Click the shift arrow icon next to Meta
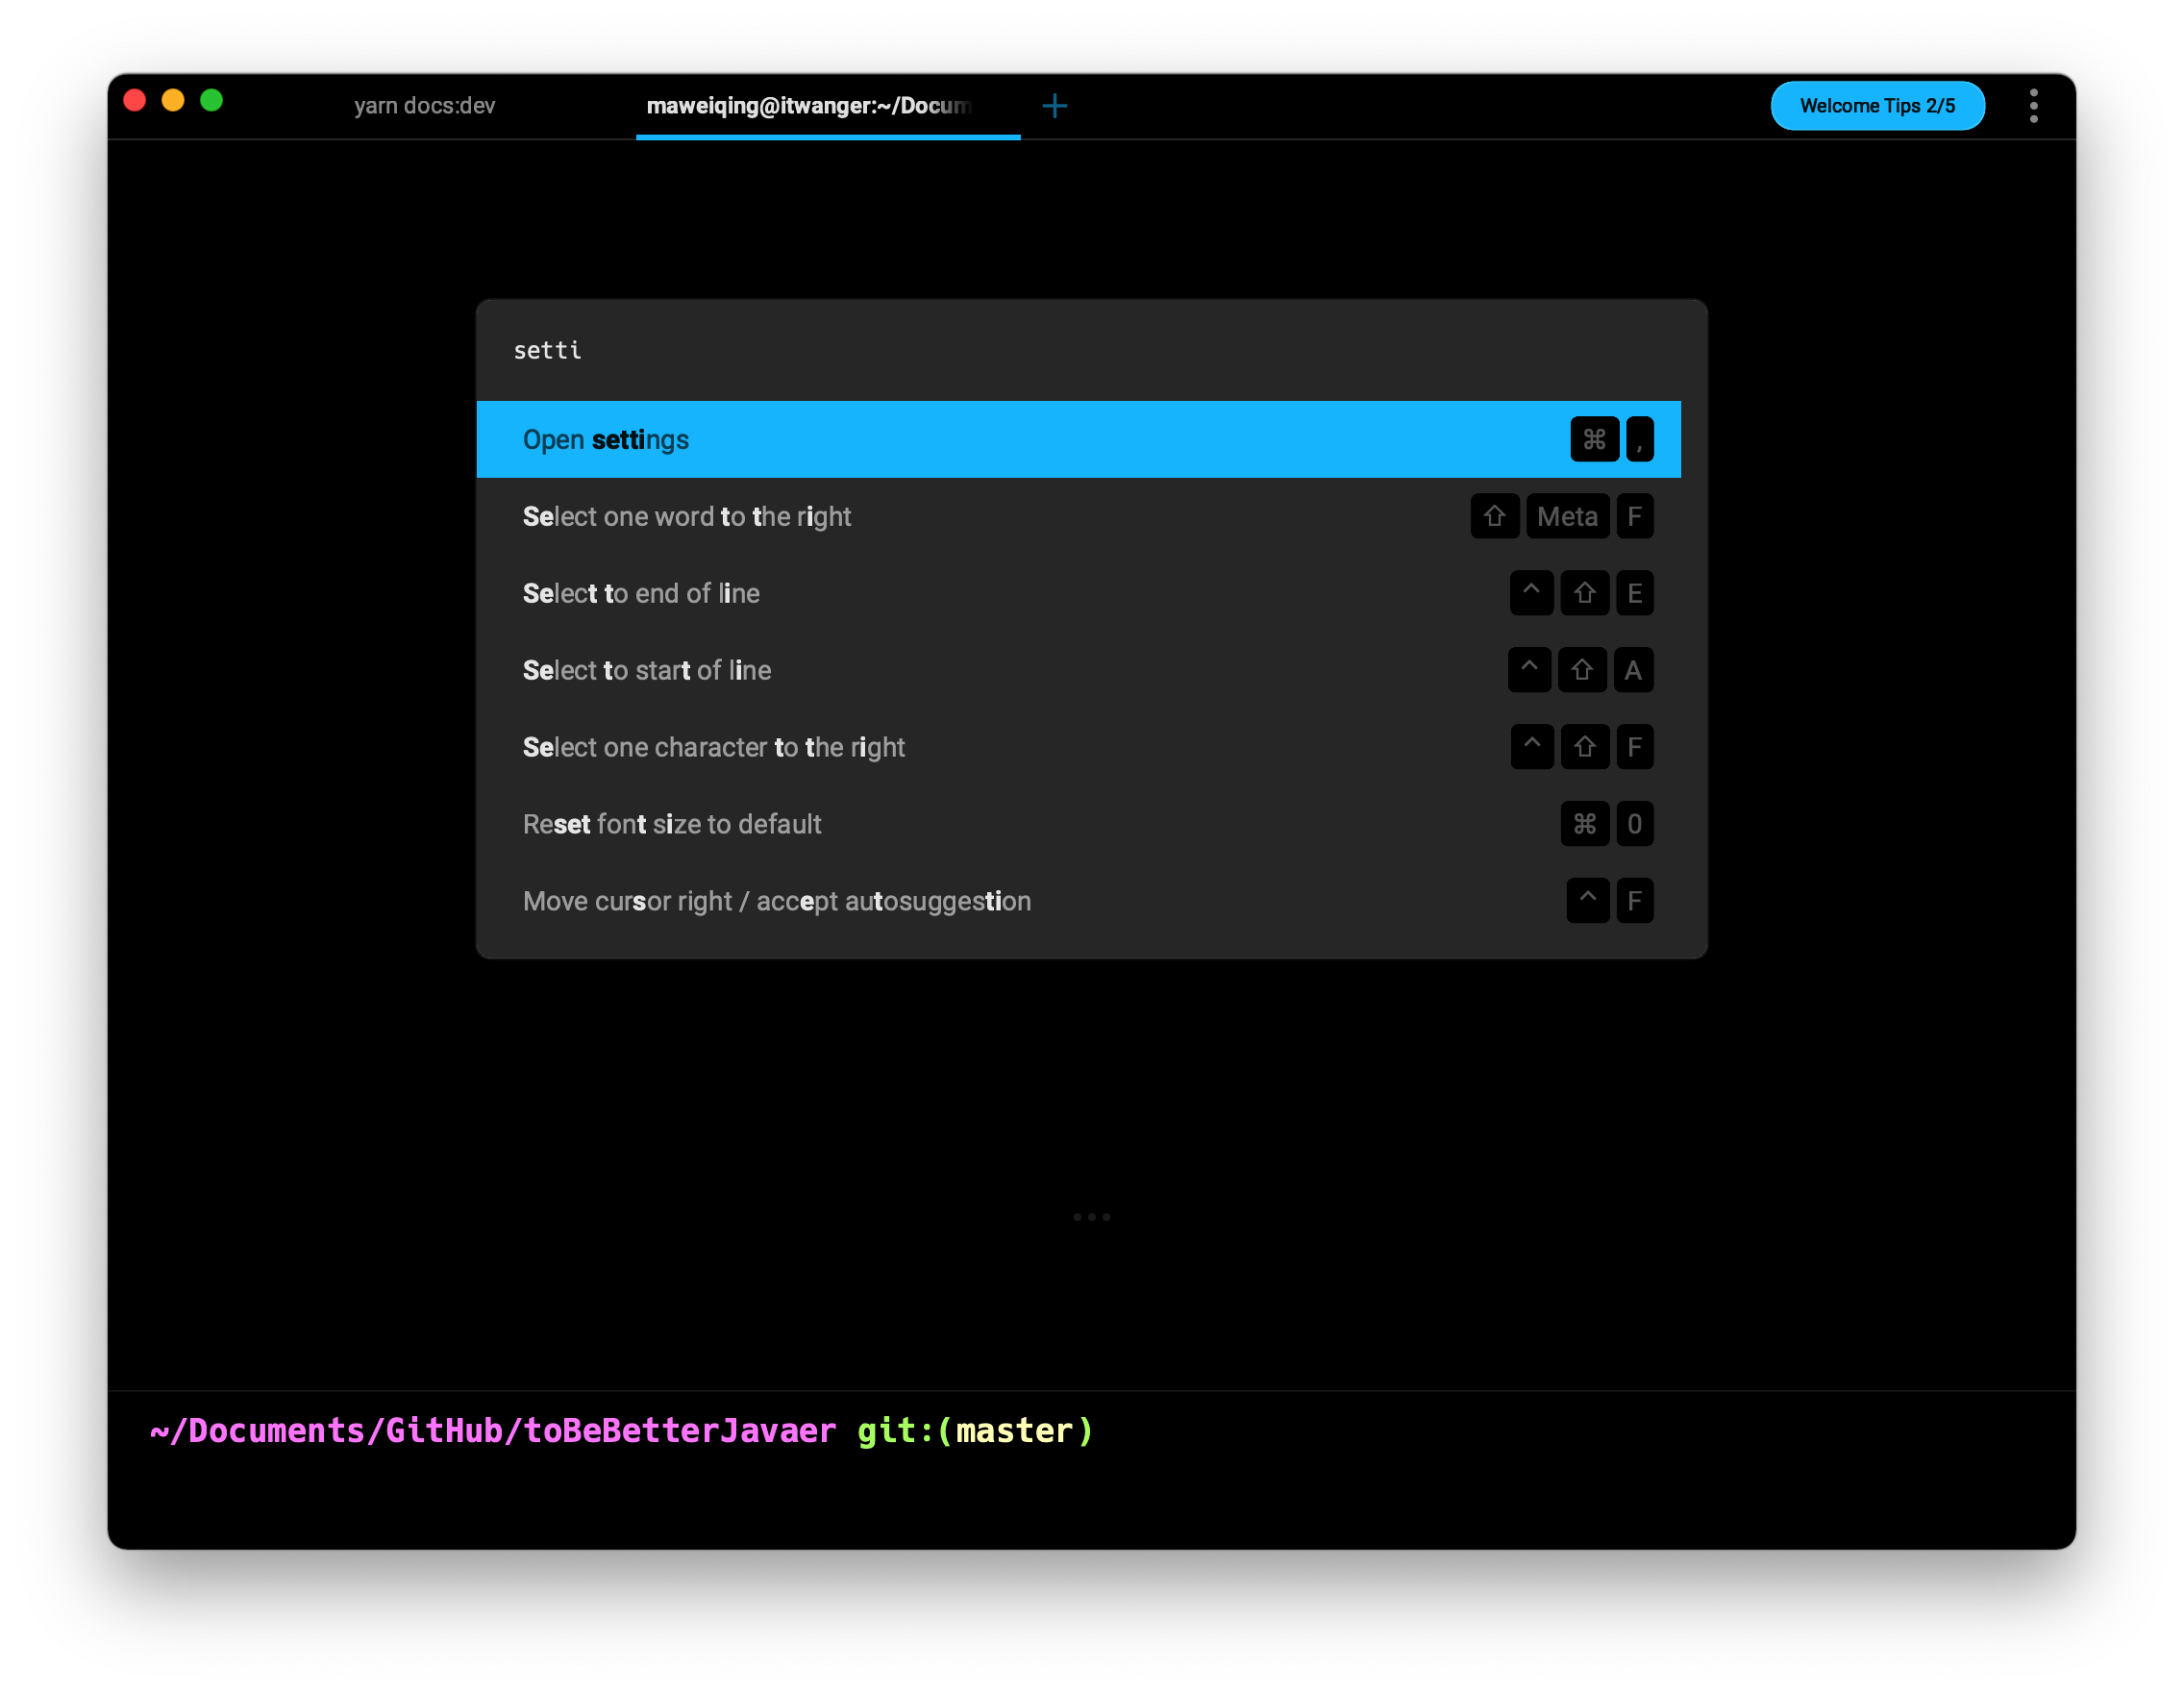This screenshot has height=1692, width=2184. click(1494, 517)
